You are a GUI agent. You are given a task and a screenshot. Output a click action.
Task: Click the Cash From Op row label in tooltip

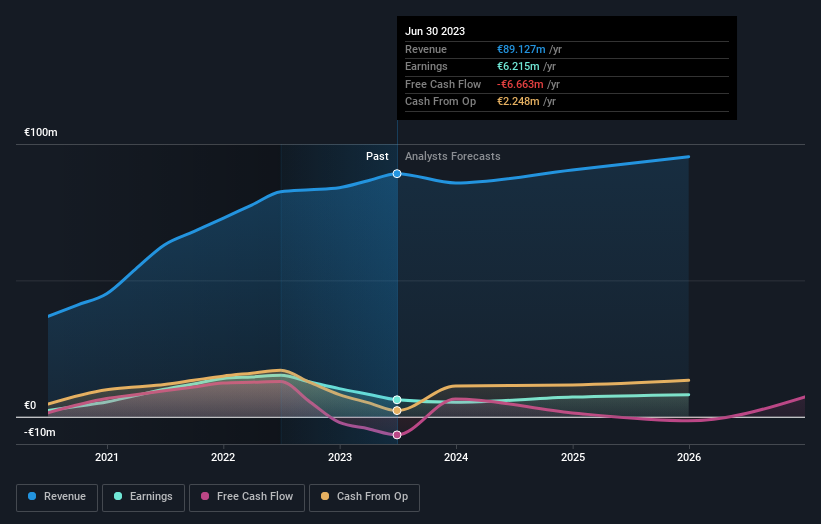(x=440, y=102)
